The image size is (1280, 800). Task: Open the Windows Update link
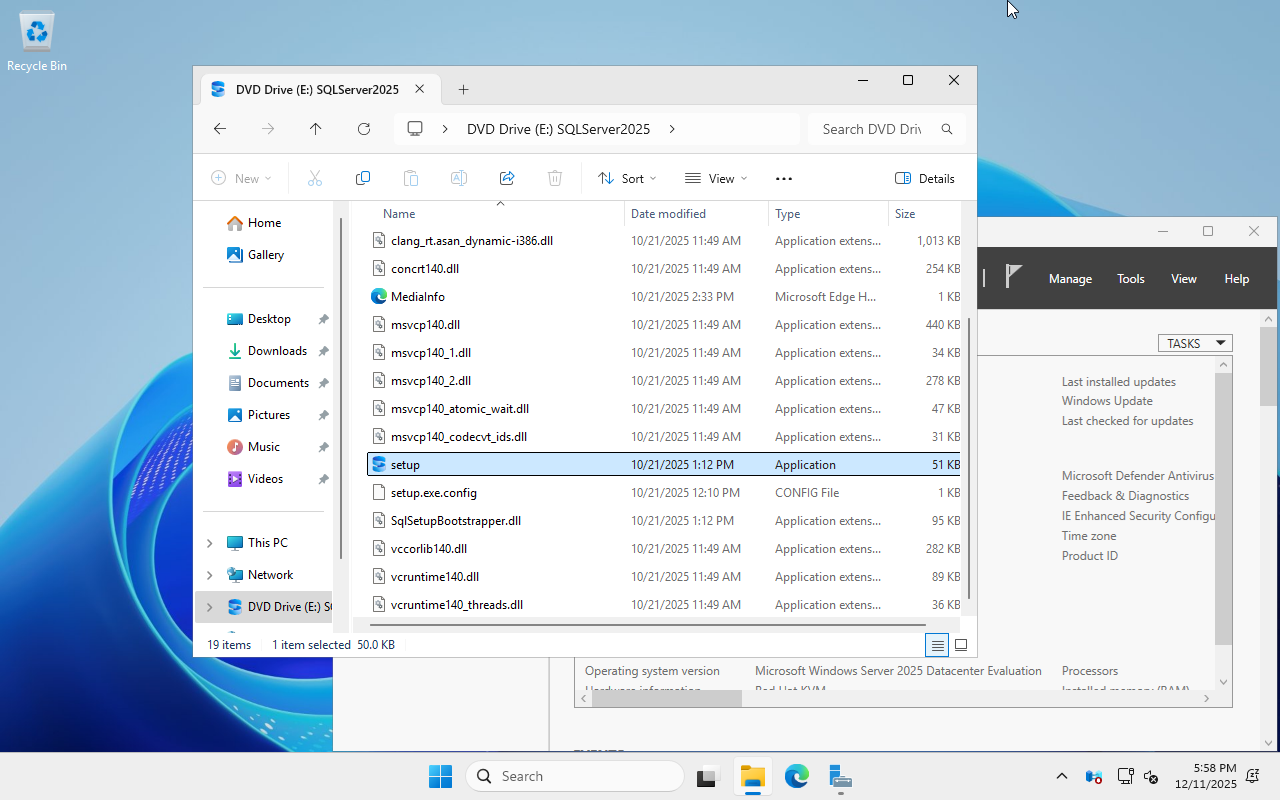point(1106,400)
